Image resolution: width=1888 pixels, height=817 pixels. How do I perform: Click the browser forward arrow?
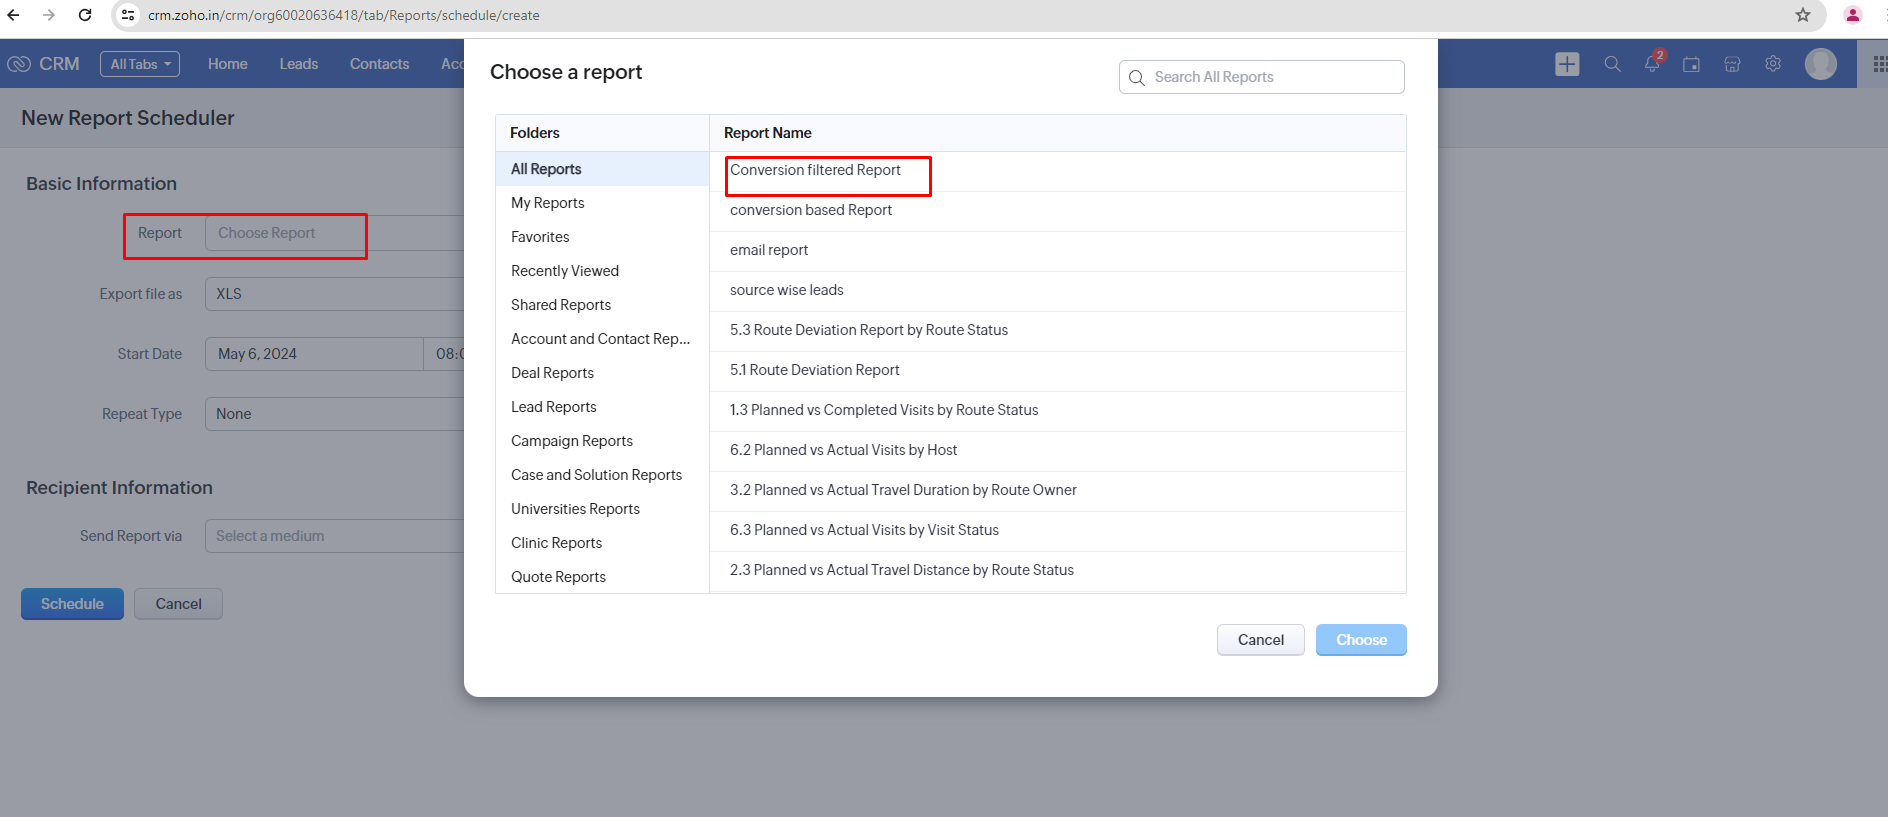point(48,15)
